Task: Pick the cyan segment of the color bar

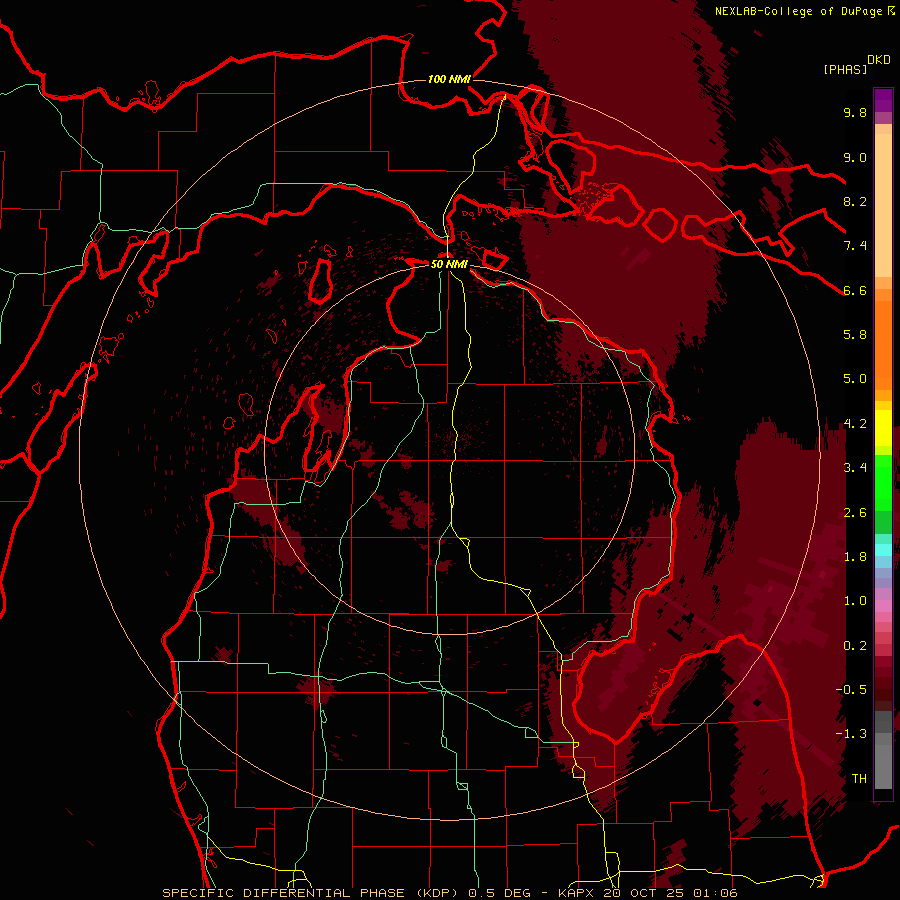Action: (x=883, y=550)
